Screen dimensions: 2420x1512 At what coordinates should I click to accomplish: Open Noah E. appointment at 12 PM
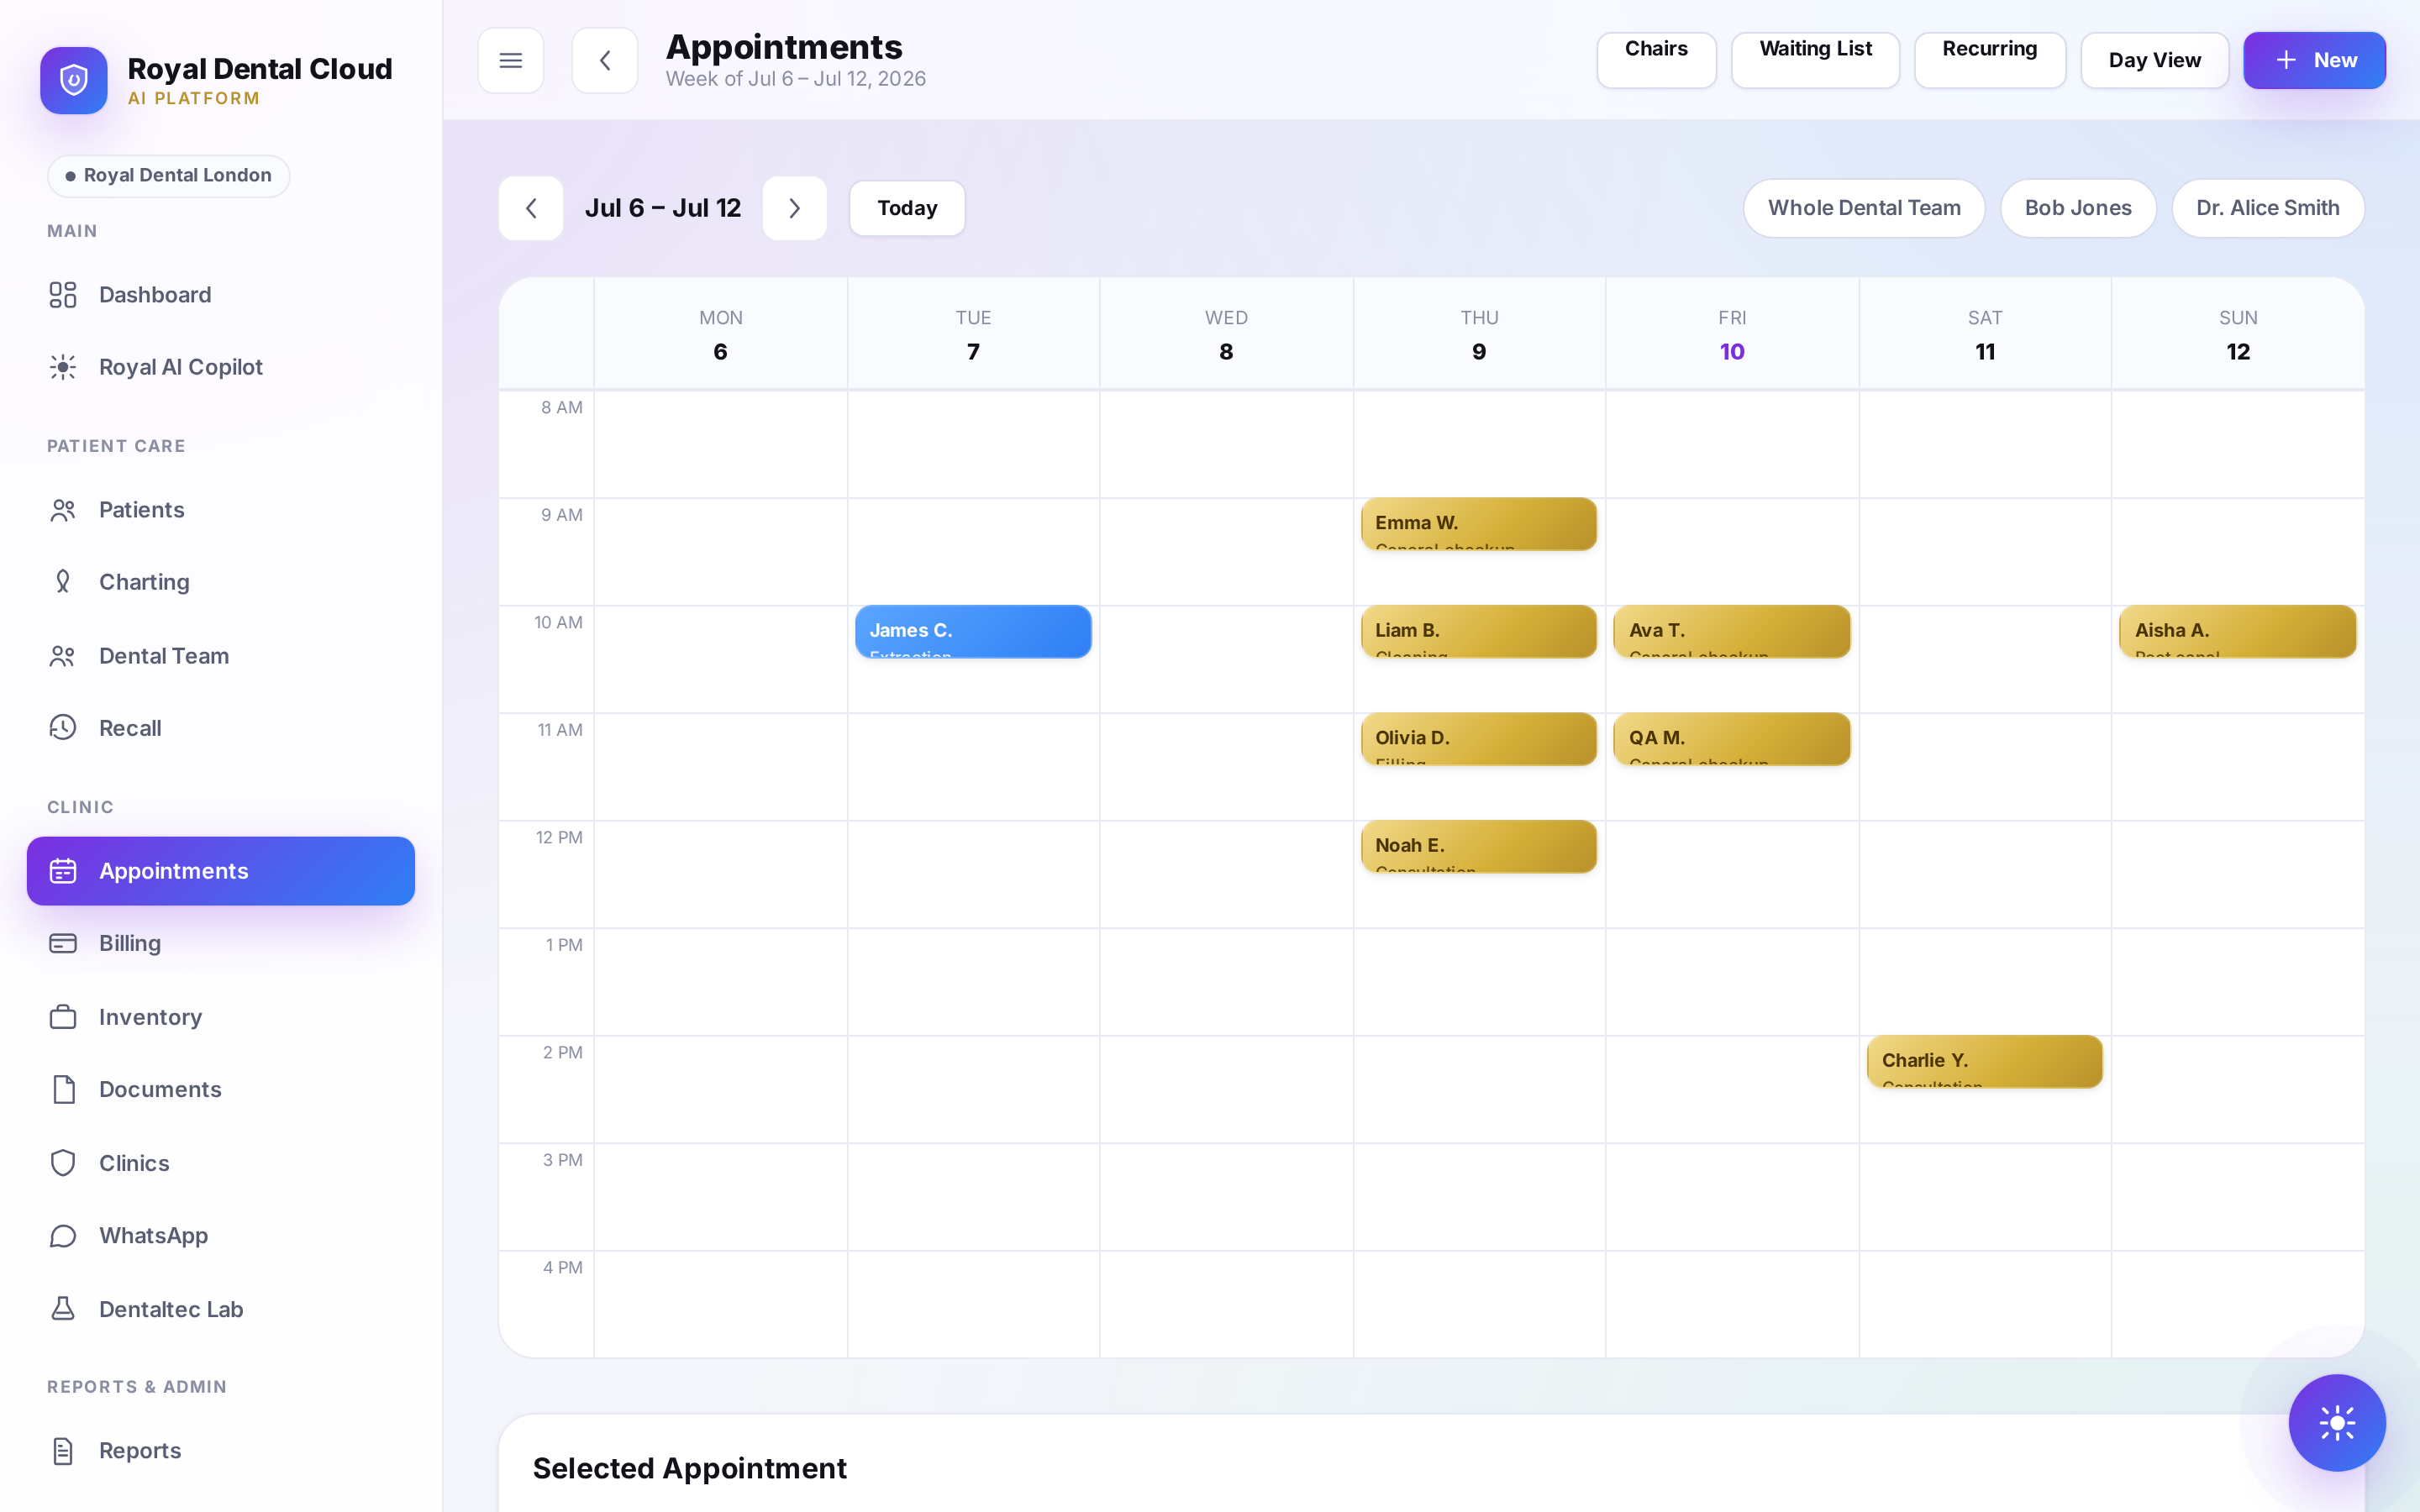[x=1478, y=846]
